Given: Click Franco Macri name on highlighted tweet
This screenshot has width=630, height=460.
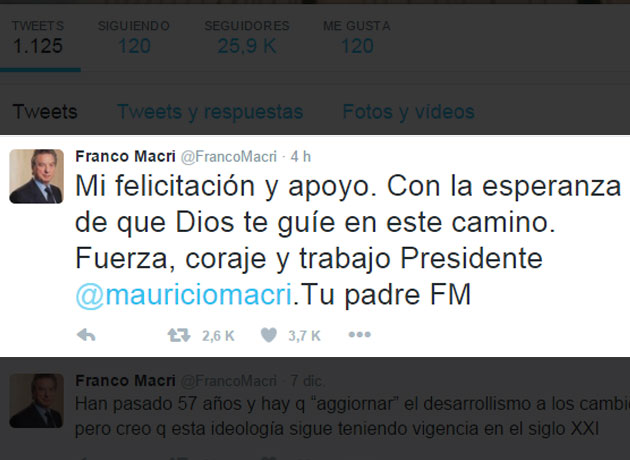Looking at the screenshot, I should click(x=125, y=156).
